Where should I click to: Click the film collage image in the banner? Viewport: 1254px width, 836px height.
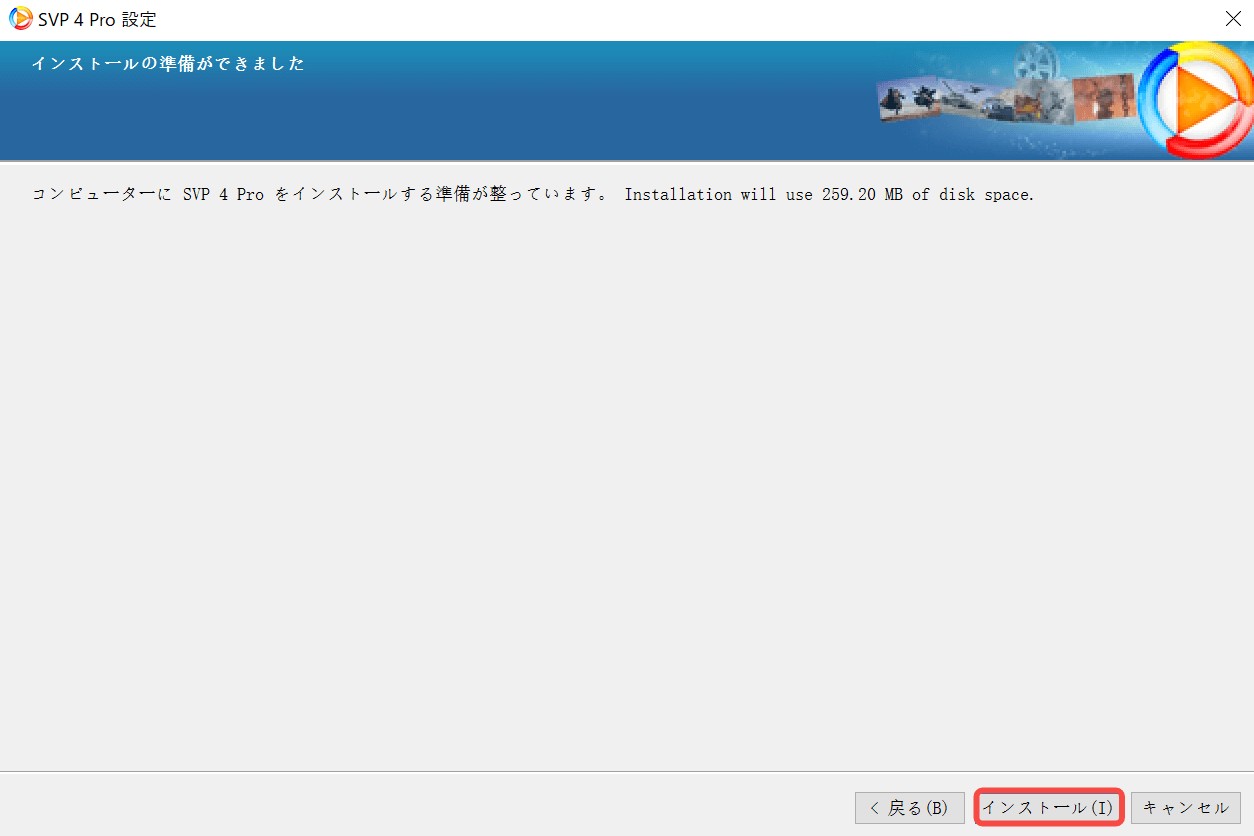pyautogui.click(x=1007, y=86)
